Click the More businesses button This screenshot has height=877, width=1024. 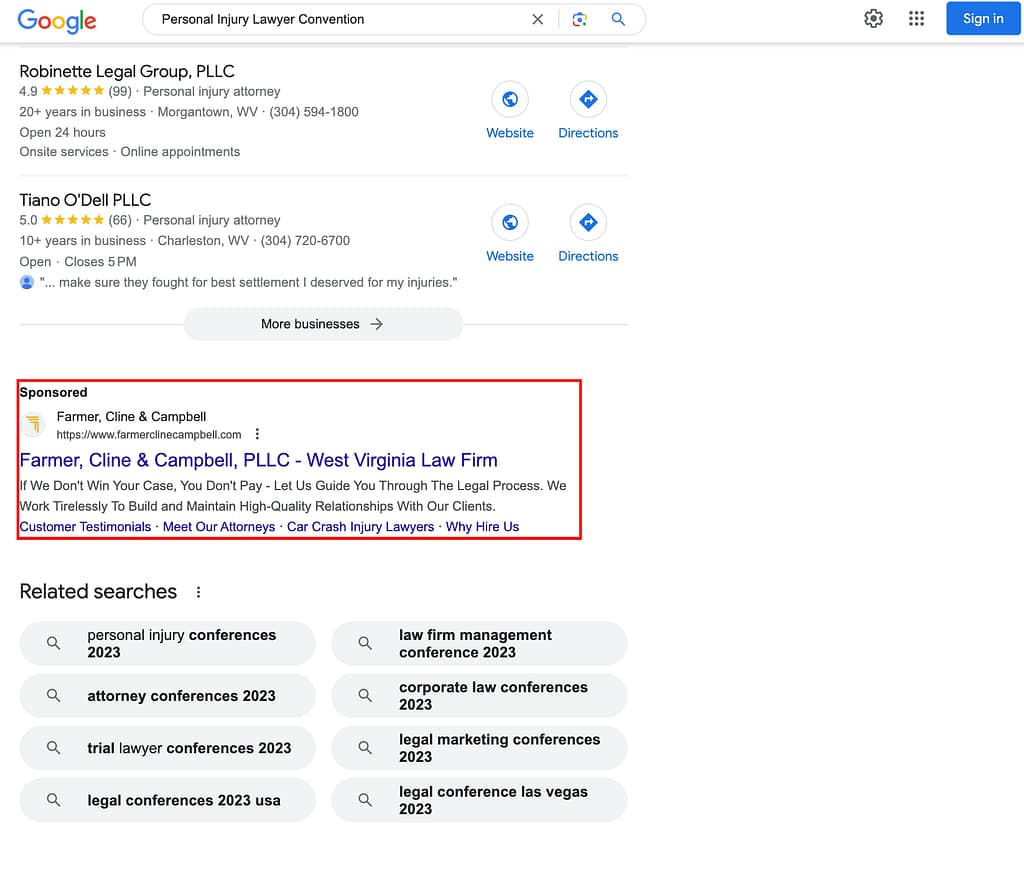323,324
